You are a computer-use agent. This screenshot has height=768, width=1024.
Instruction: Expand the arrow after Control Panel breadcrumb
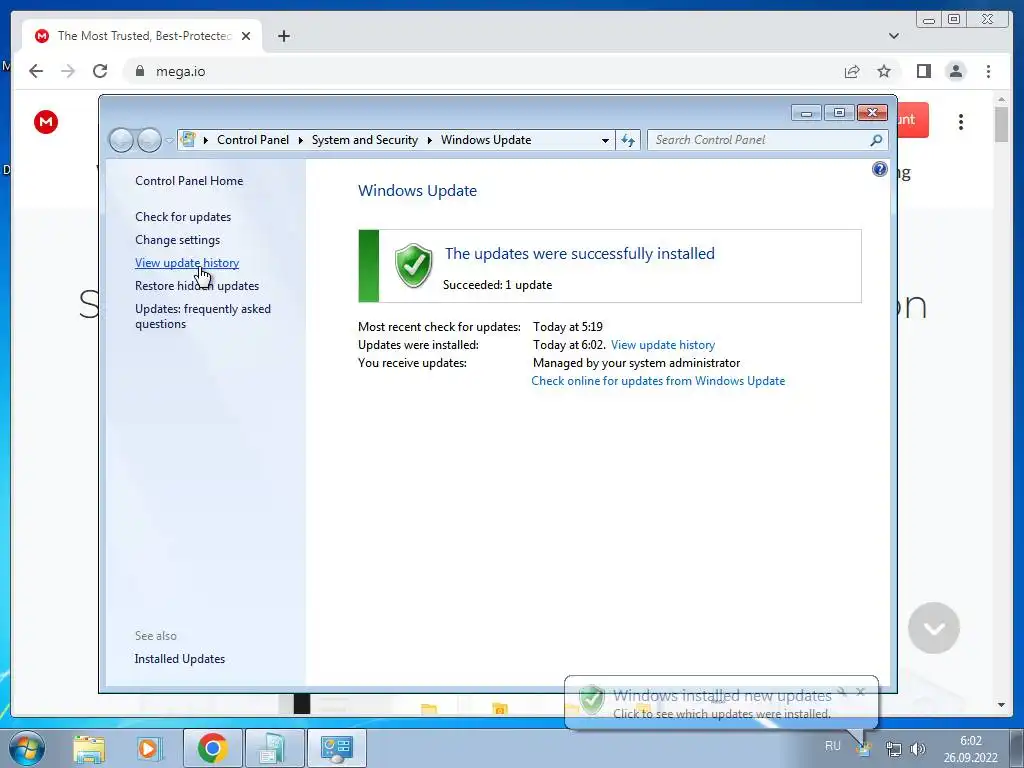pyautogui.click(x=300, y=140)
